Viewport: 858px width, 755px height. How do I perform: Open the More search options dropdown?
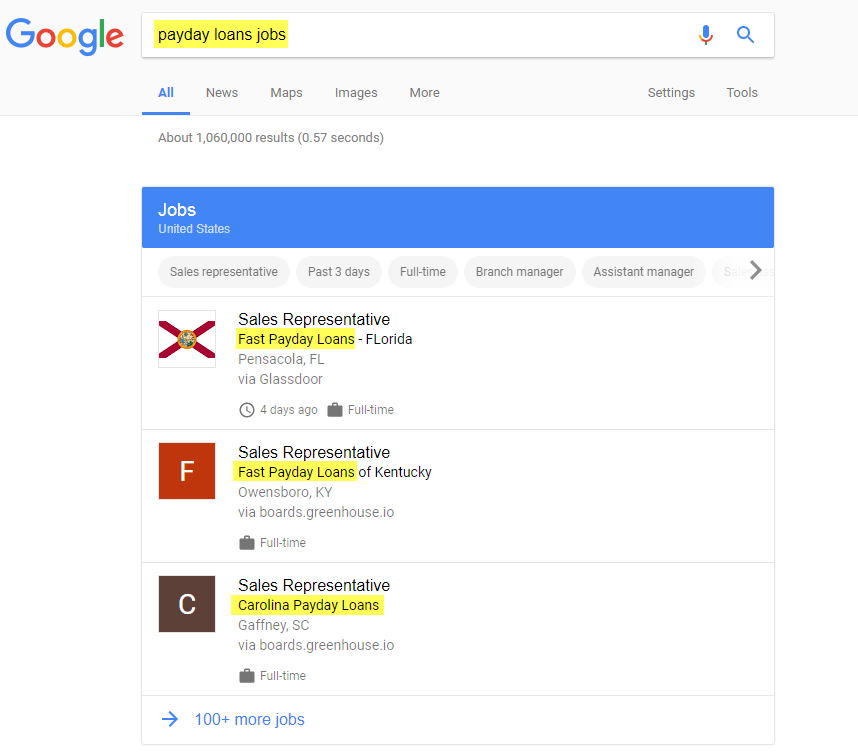(424, 93)
